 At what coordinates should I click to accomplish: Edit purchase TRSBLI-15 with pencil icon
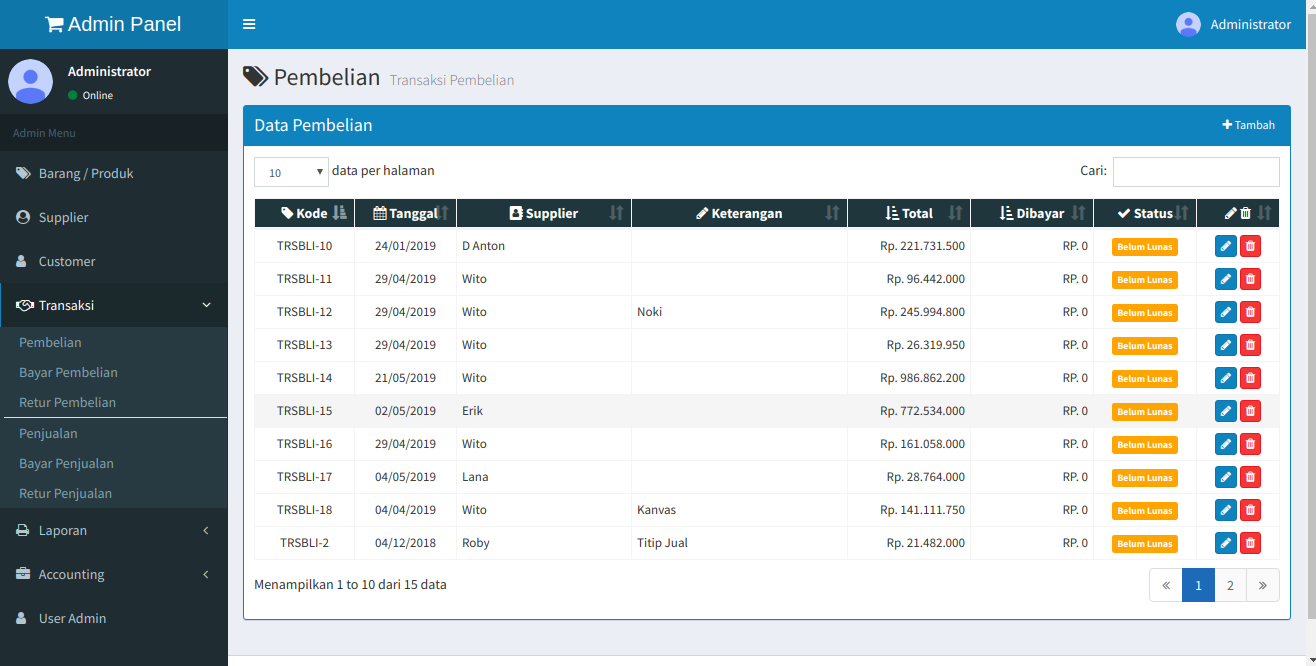click(x=1226, y=411)
